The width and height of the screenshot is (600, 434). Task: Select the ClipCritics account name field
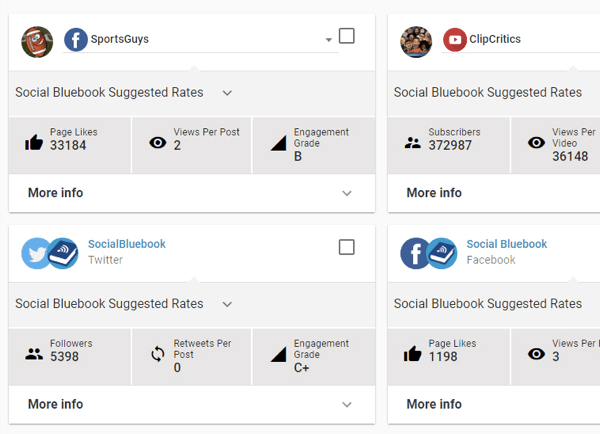click(x=520, y=40)
